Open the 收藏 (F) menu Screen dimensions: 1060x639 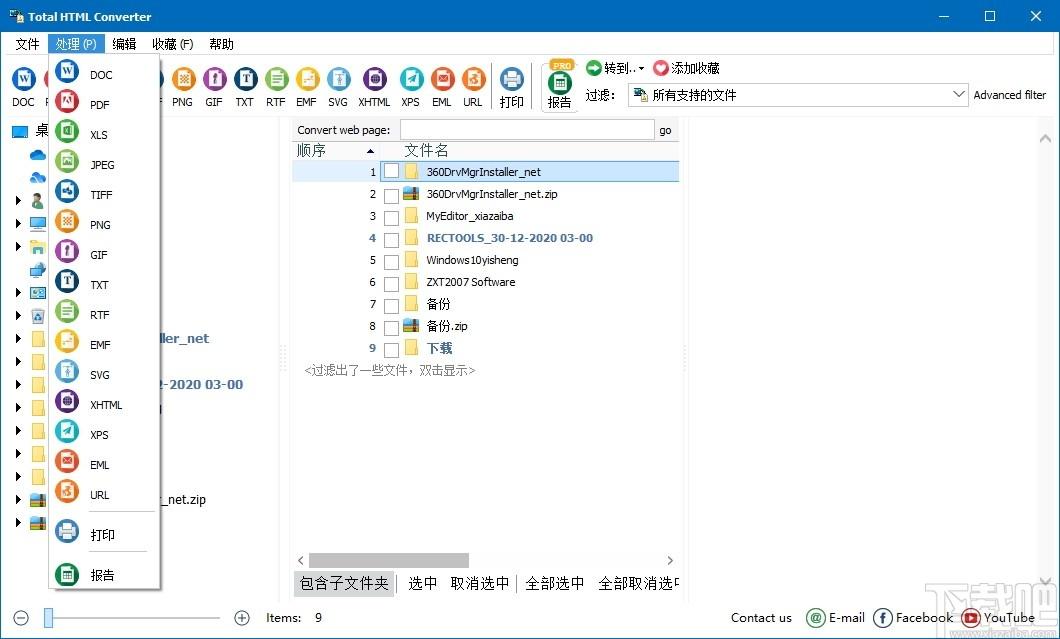[172, 44]
